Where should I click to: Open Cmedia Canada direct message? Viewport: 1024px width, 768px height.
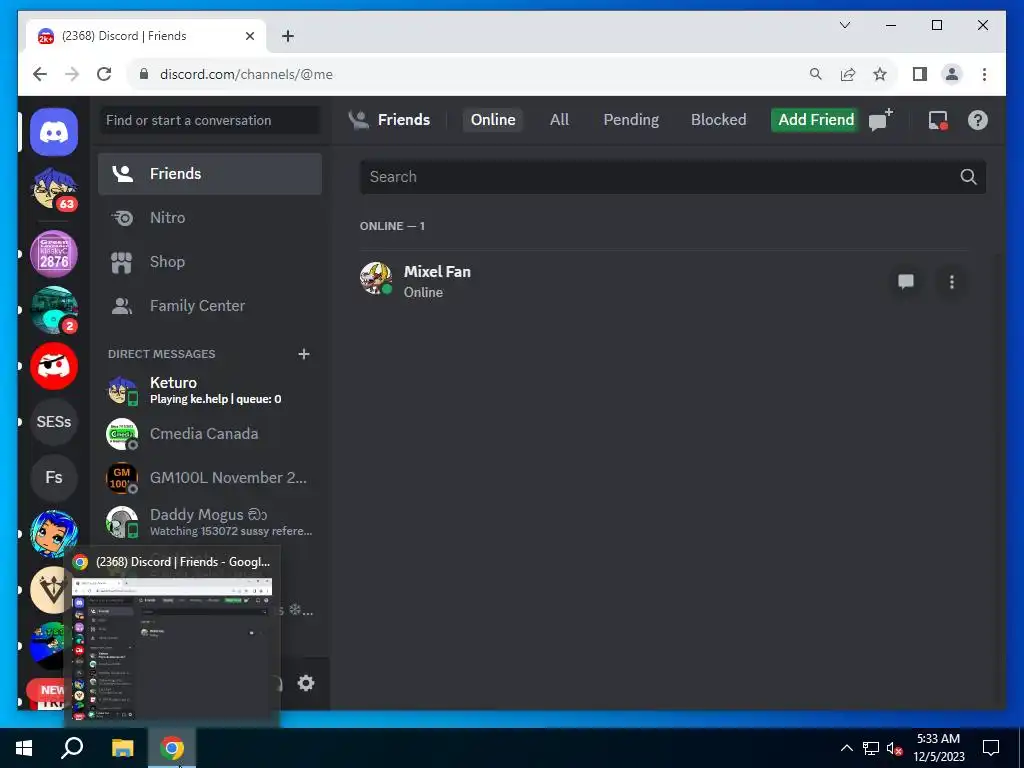pyautogui.click(x=210, y=434)
